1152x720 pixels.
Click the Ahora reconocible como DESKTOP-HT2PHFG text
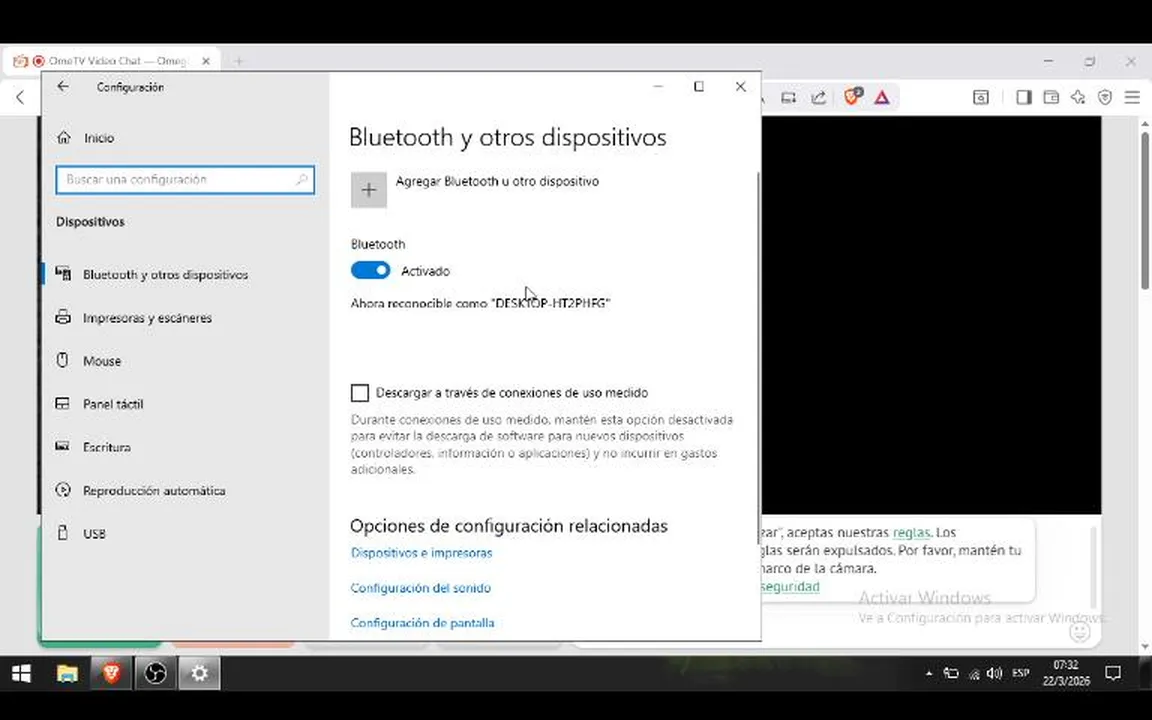pyautogui.click(x=480, y=303)
